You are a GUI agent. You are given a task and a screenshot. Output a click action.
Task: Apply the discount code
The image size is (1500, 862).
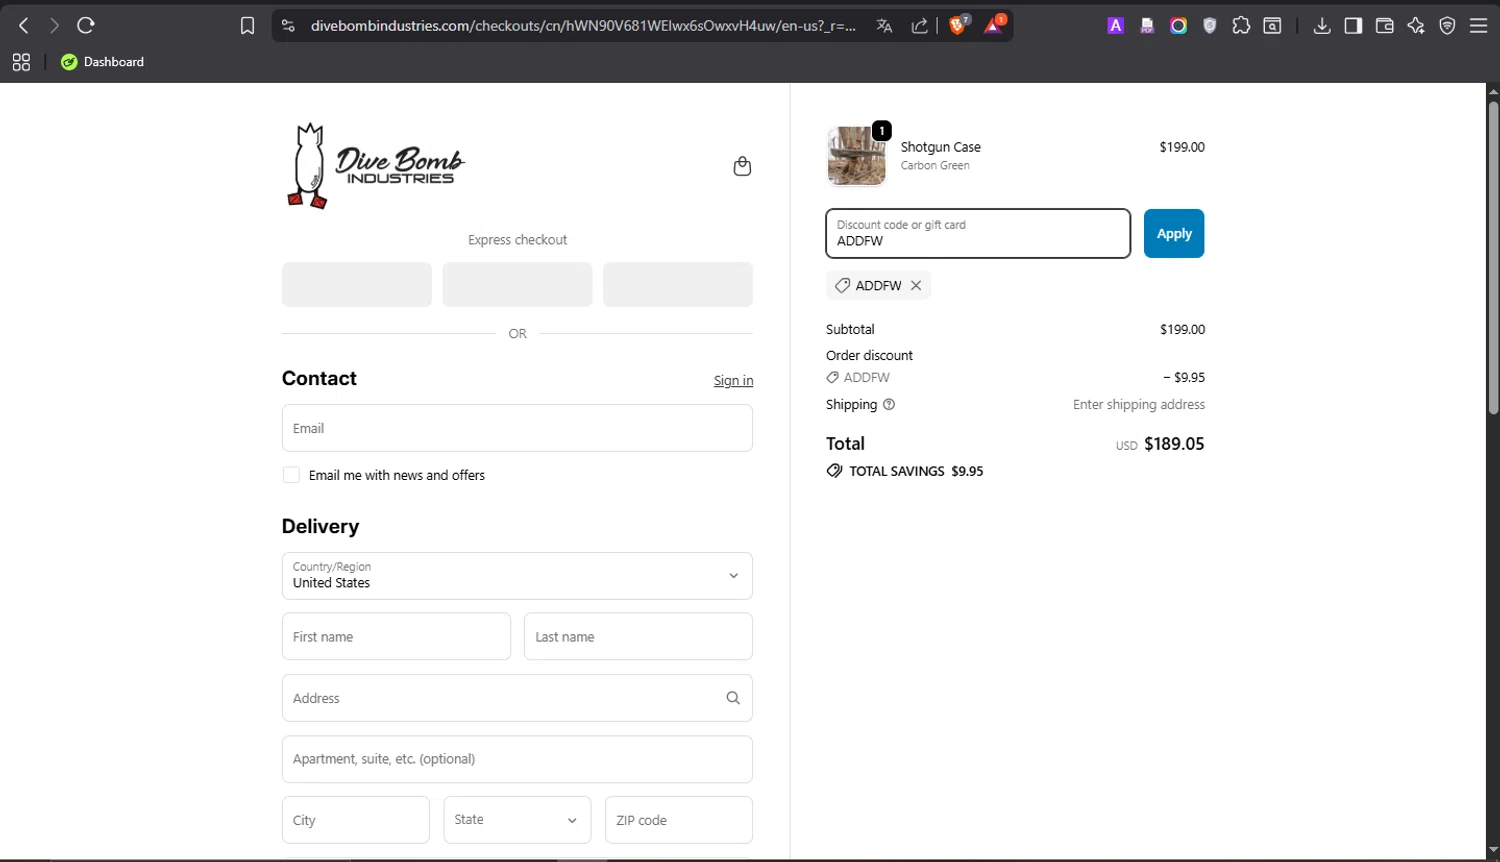(x=1174, y=234)
